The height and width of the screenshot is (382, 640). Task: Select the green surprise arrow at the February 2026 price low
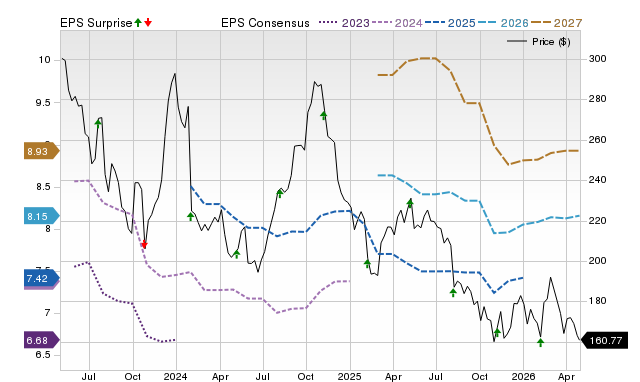540,342
